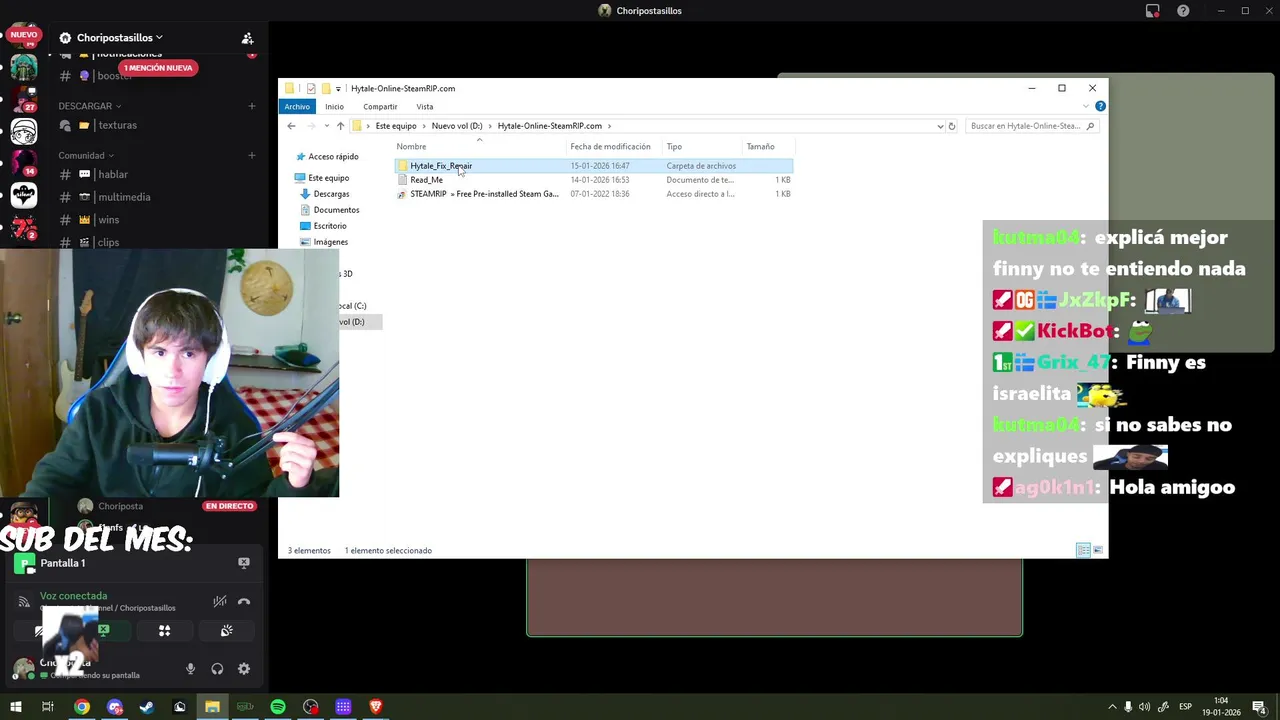
Task: Switch to the Inicio ribbon tab
Action: pyautogui.click(x=334, y=106)
